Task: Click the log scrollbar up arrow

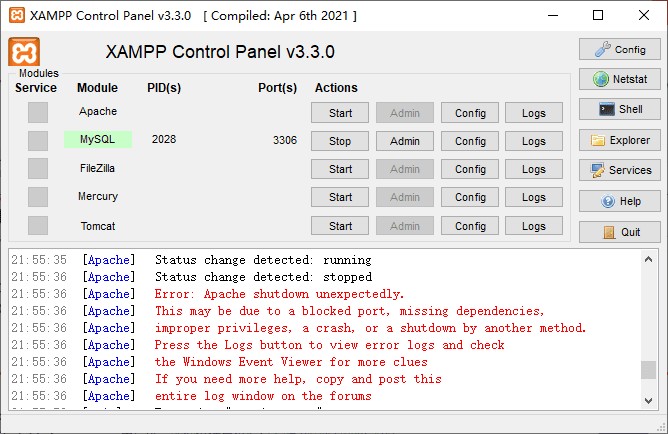Action: pos(648,259)
